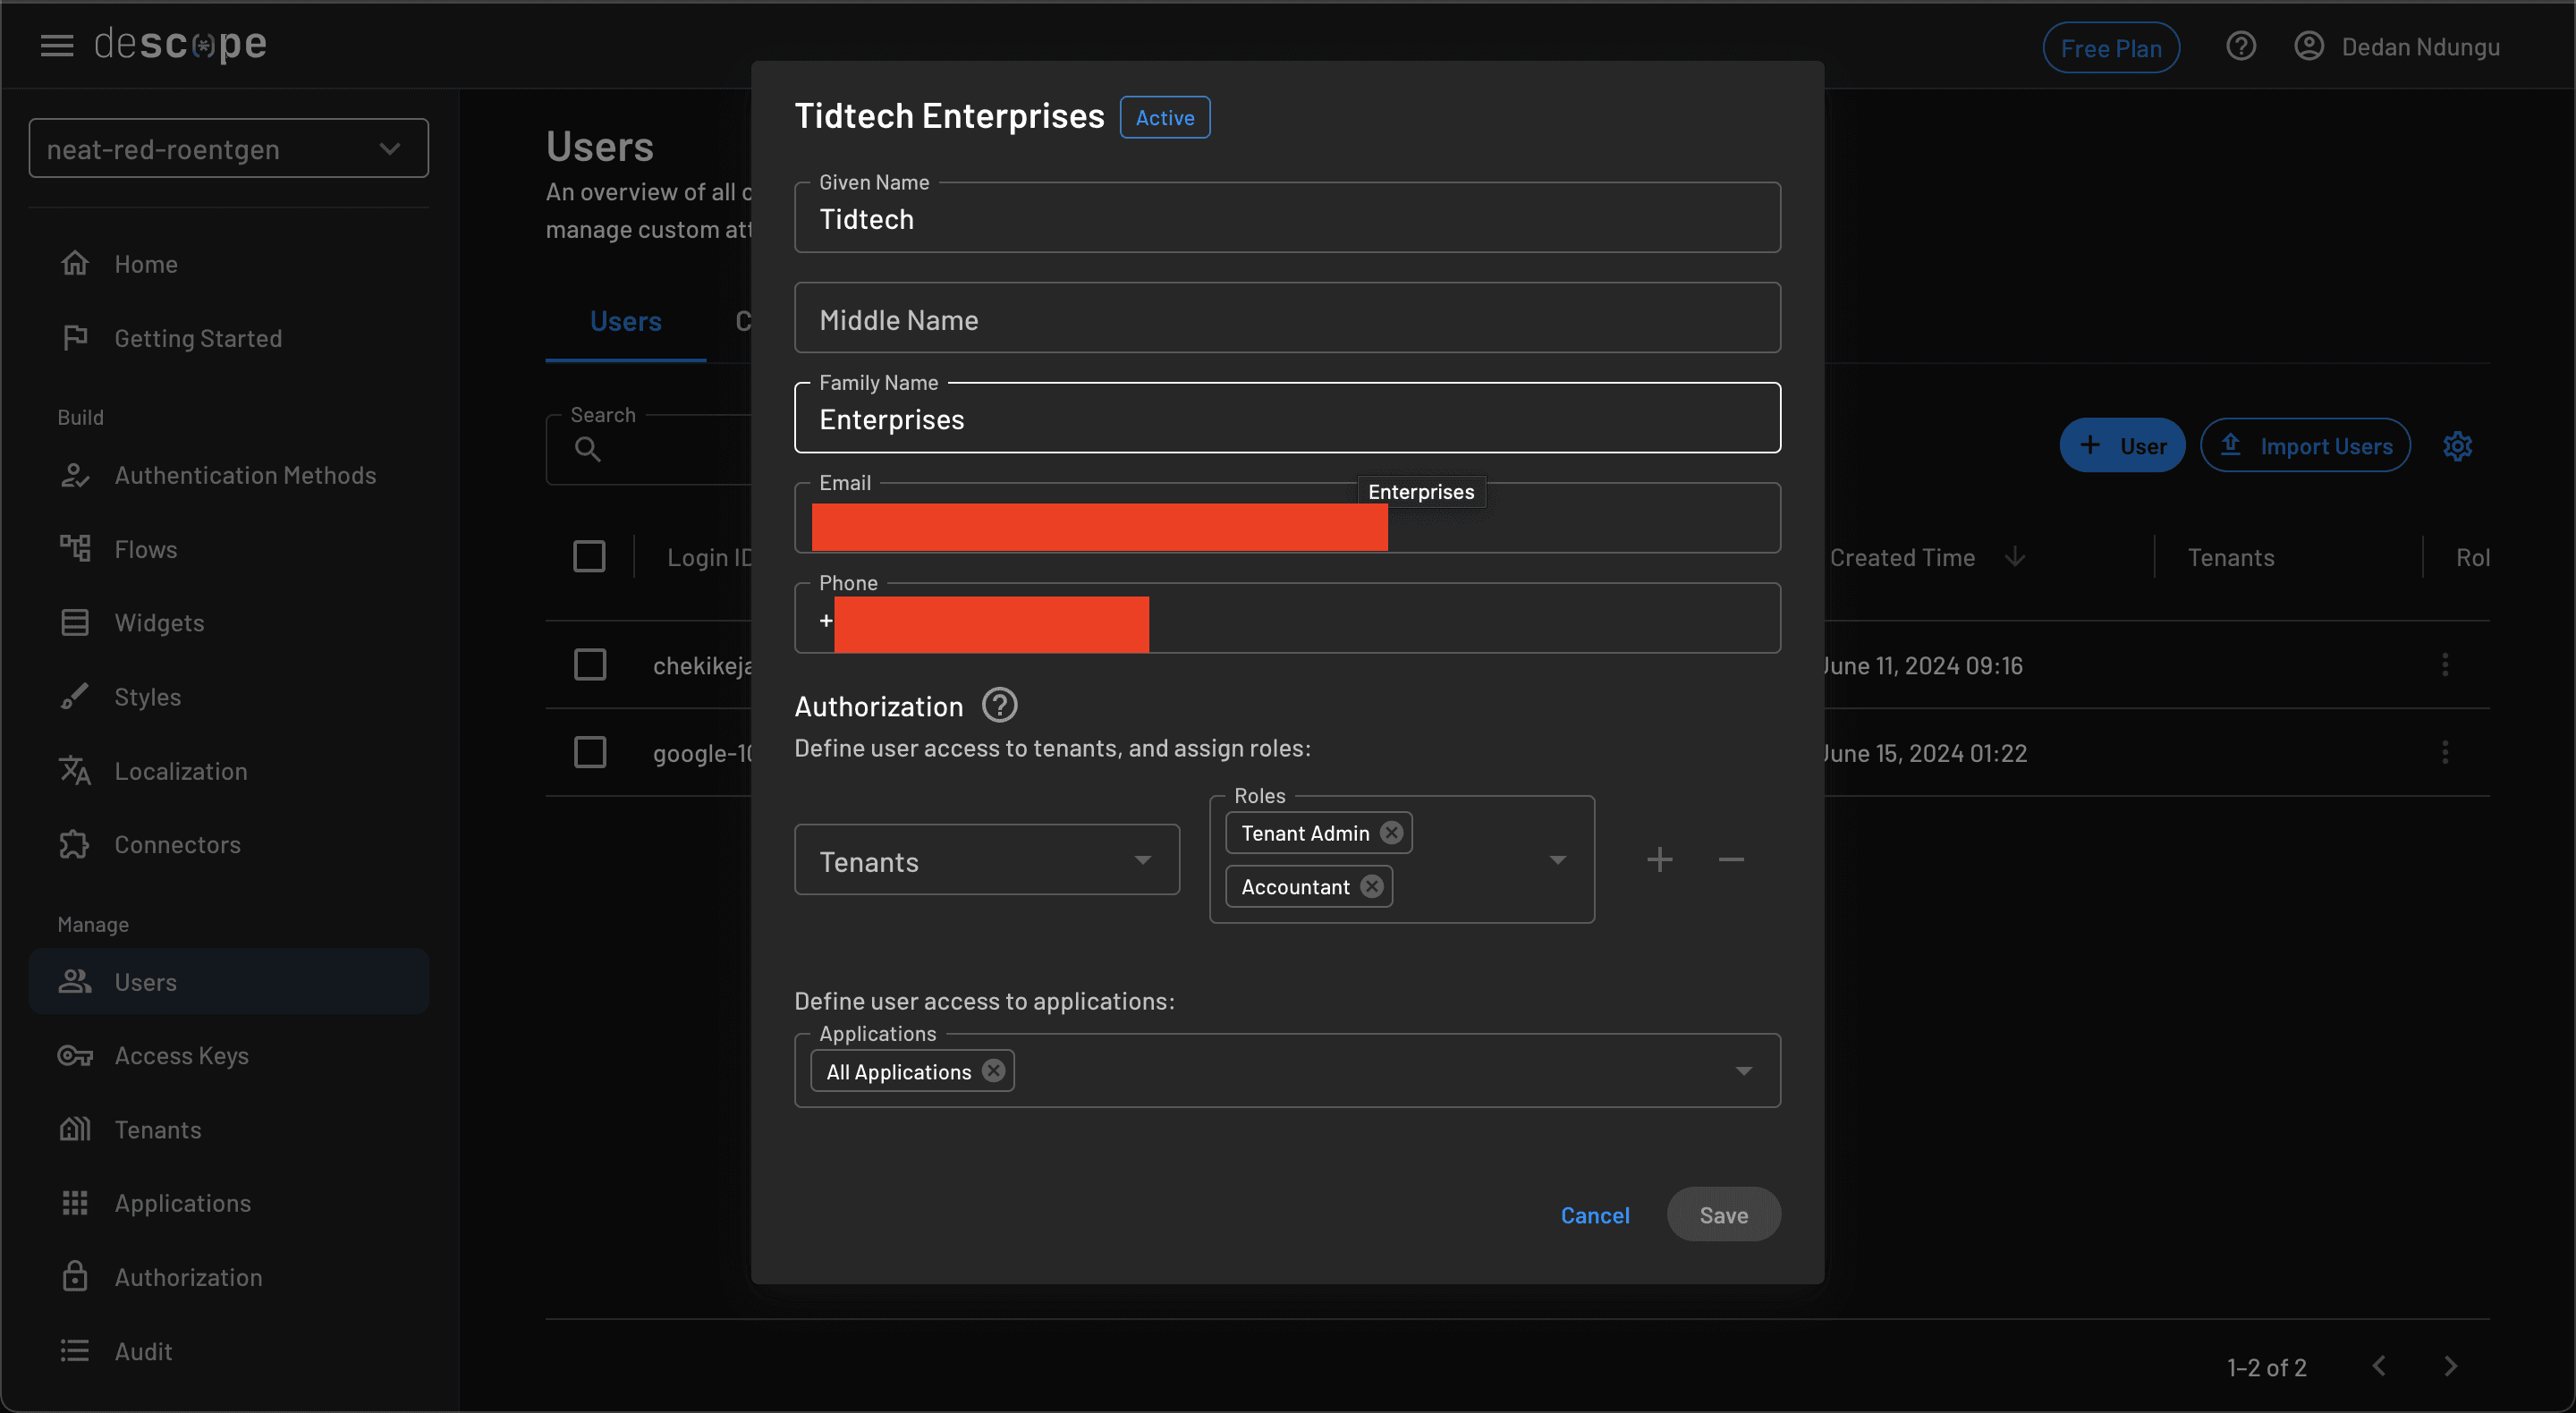
Task: Click the Middle Name input field
Action: [1286, 319]
